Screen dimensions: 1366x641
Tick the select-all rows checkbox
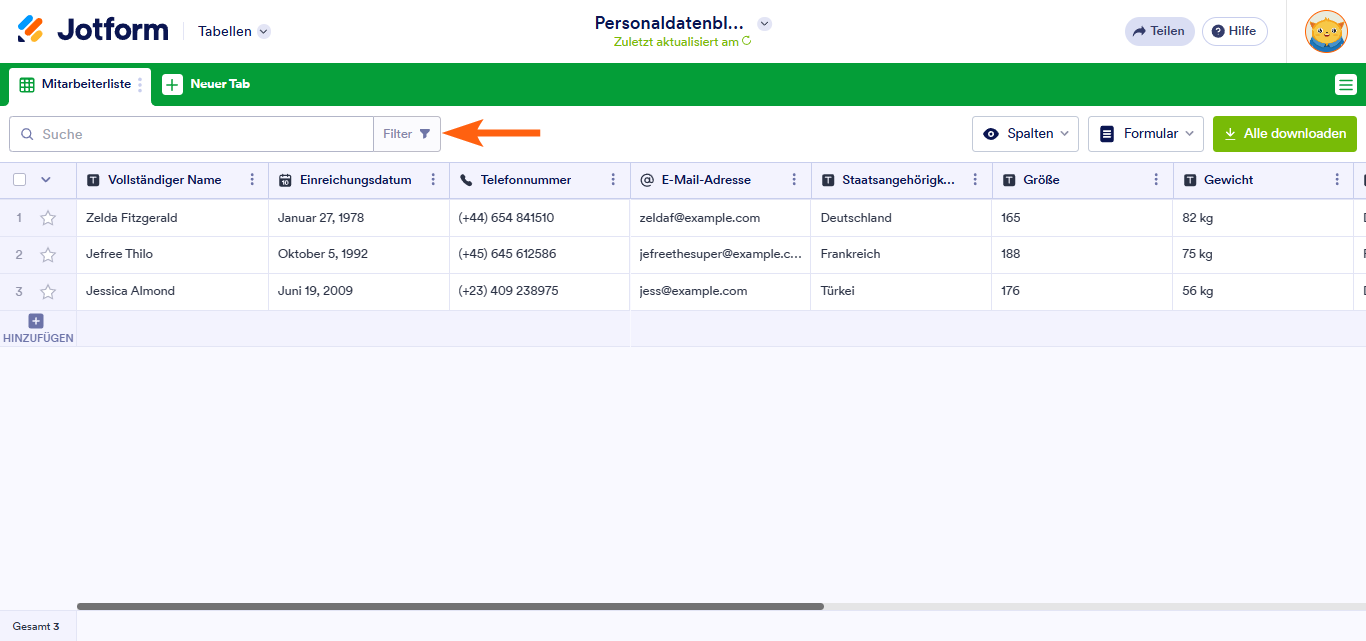coord(20,180)
